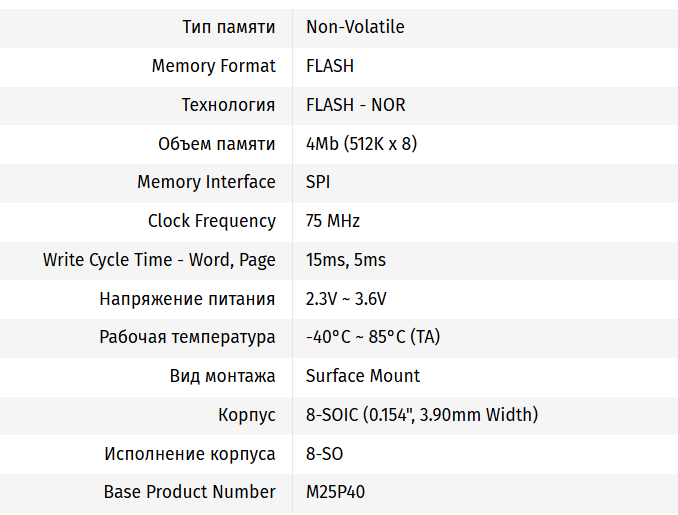678x515 pixels.
Task: Select the "2.3V ~ 3.6V" value
Action: (x=346, y=299)
